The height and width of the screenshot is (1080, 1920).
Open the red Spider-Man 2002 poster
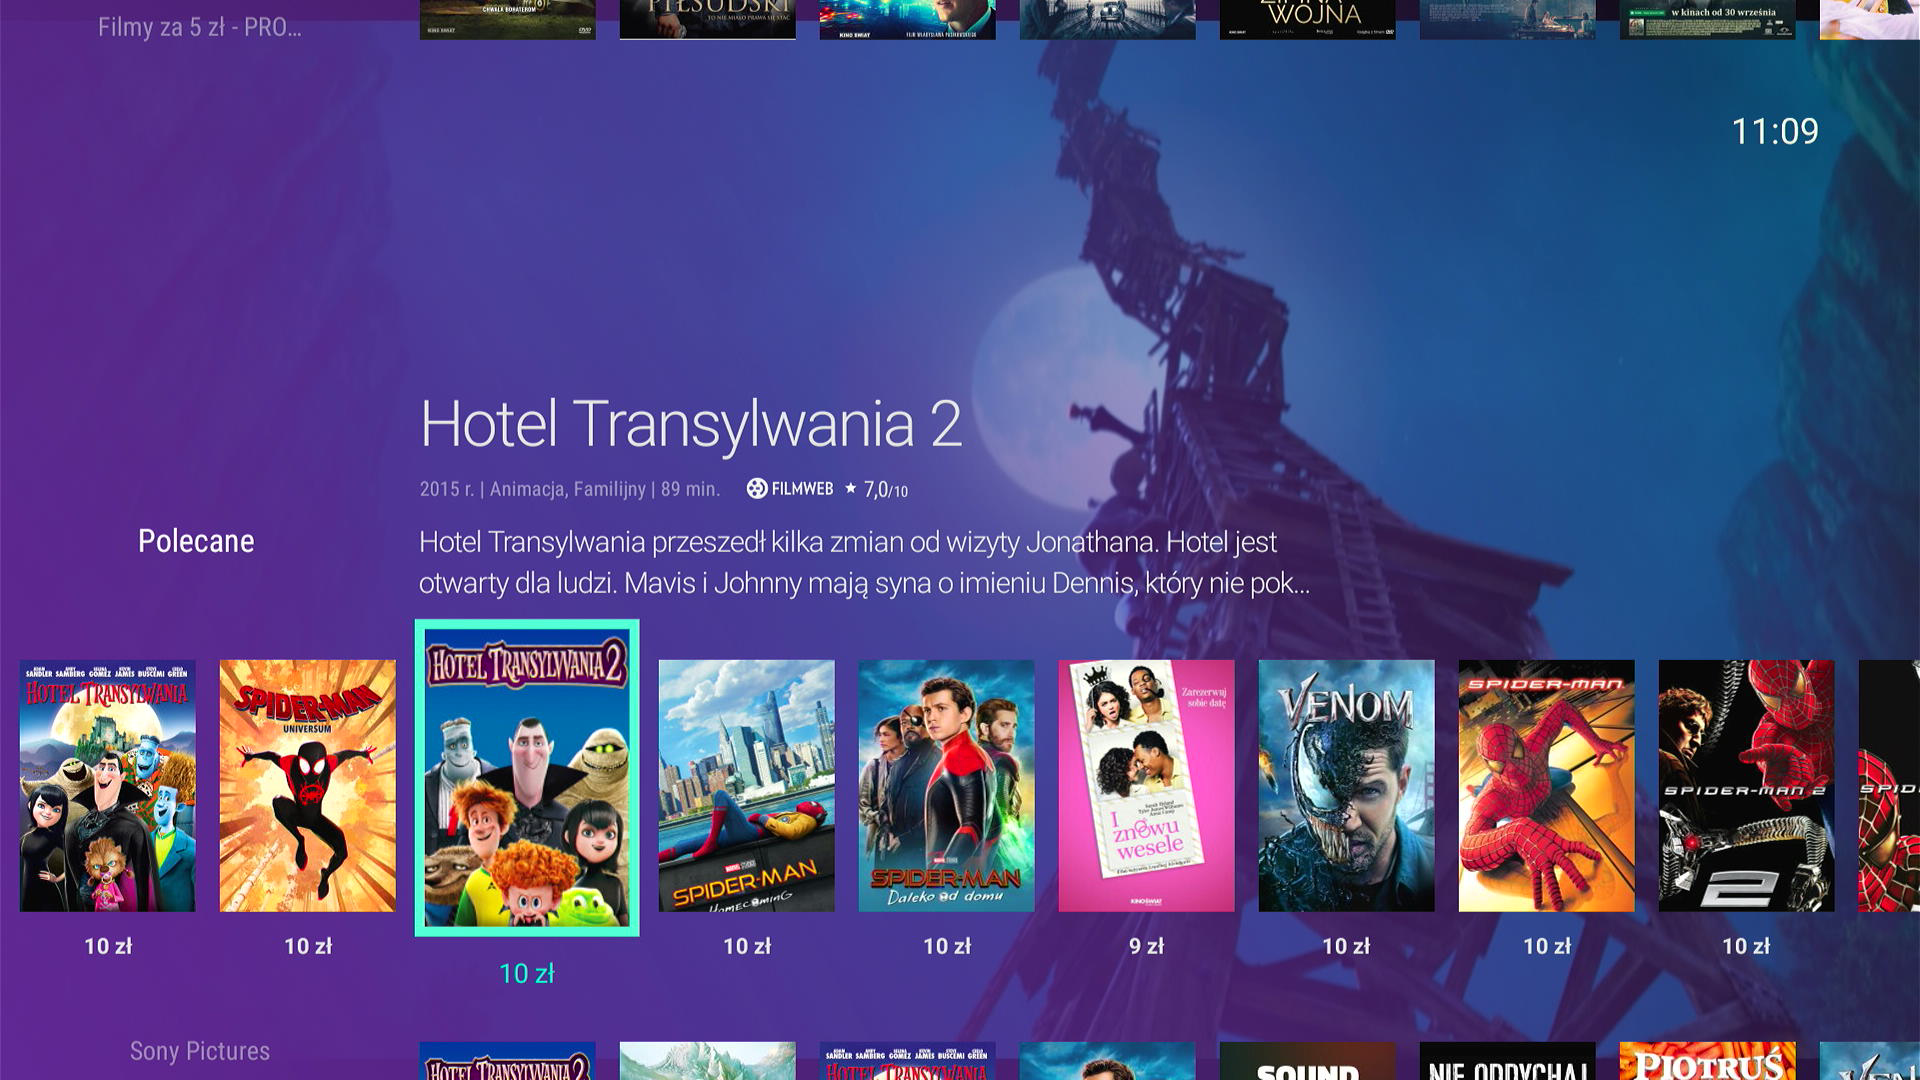[1547, 785]
